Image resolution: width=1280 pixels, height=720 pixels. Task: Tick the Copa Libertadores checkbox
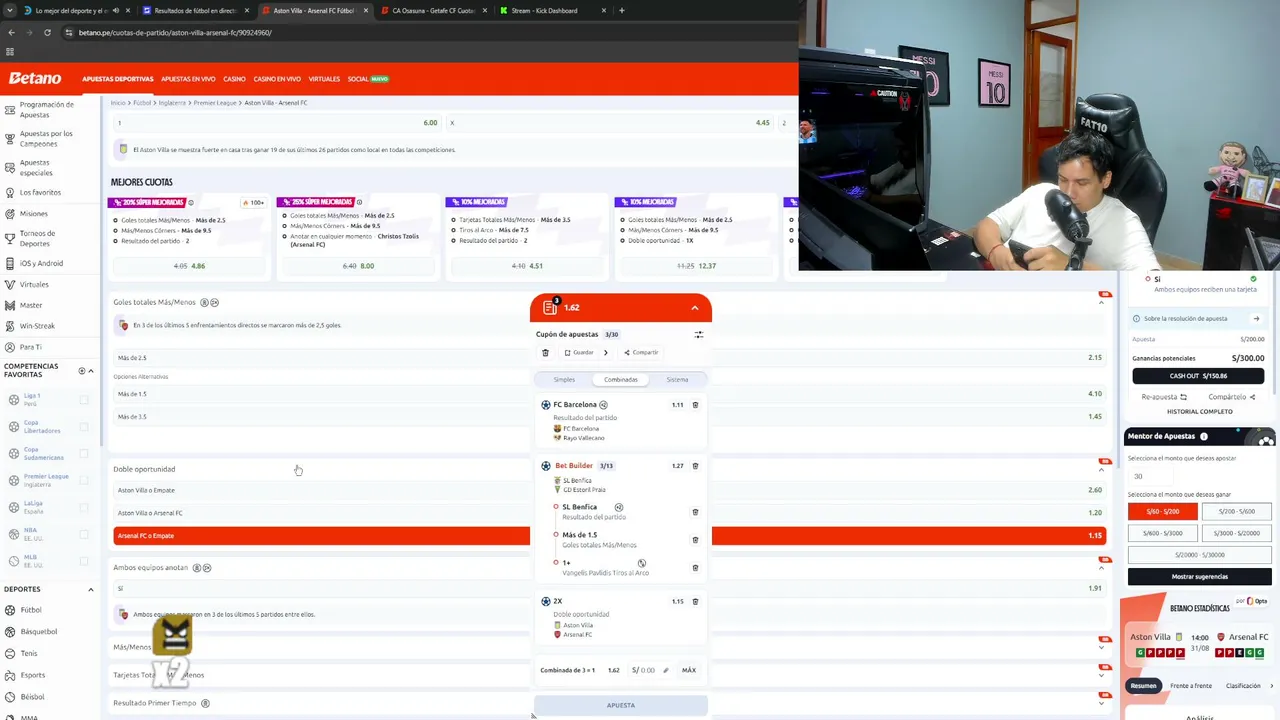84,427
